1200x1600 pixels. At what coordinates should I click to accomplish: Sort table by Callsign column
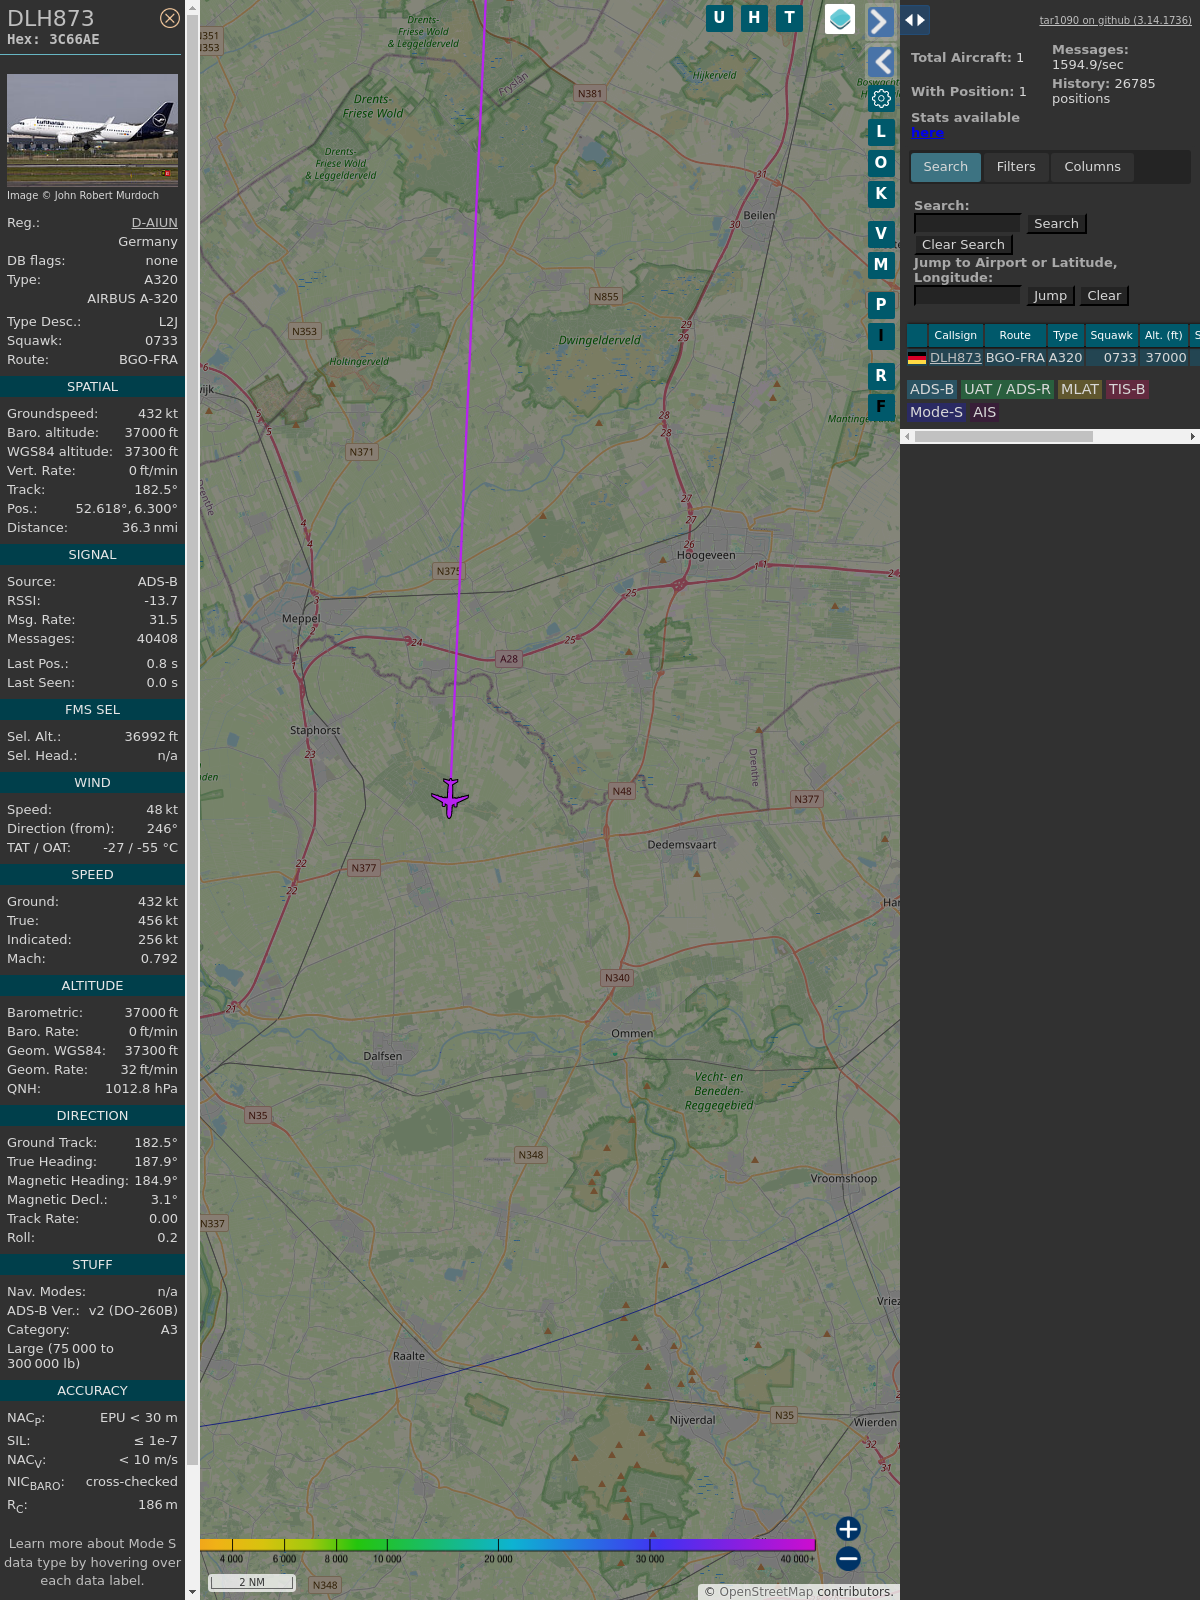[x=955, y=336]
